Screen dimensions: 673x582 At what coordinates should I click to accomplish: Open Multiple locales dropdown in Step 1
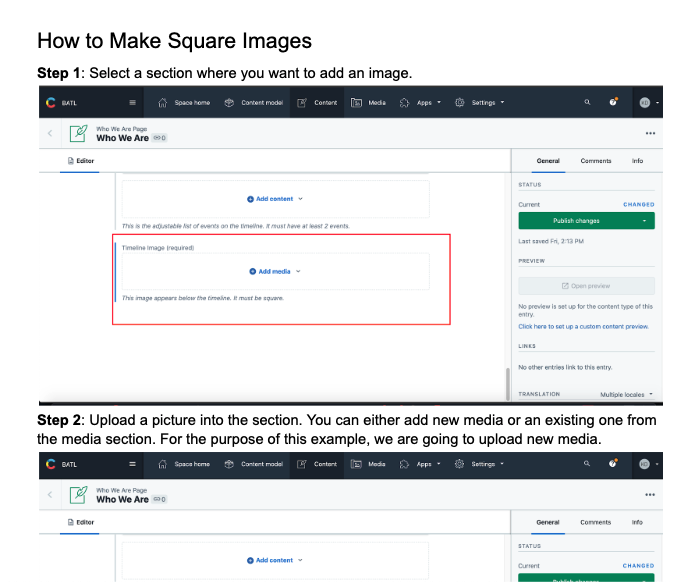626,394
